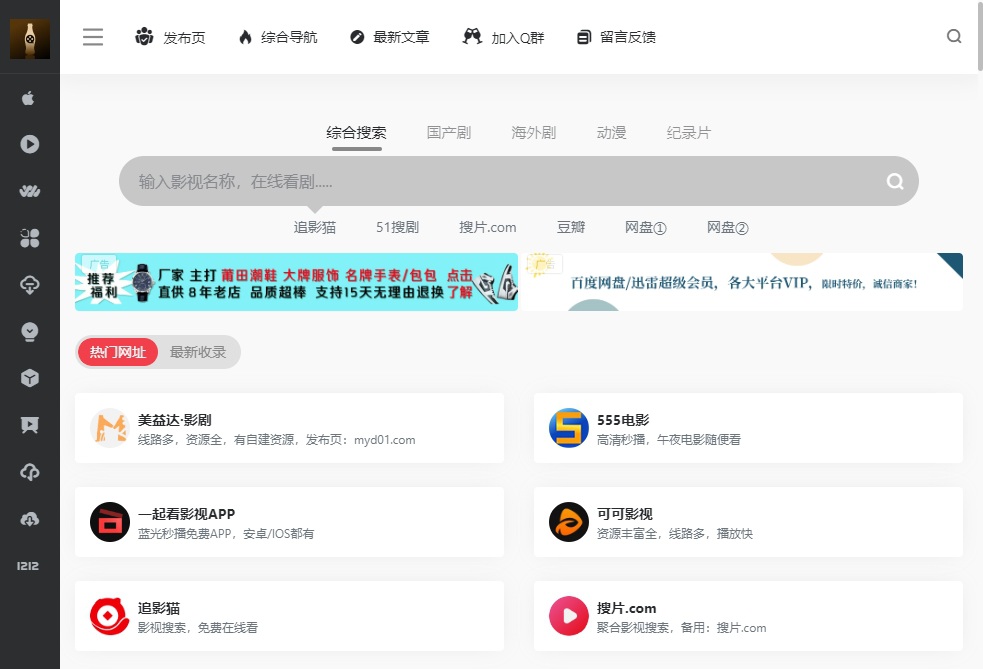983x669 pixels.
Task: Click the 可可影视 logo icon
Action: click(x=569, y=522)
